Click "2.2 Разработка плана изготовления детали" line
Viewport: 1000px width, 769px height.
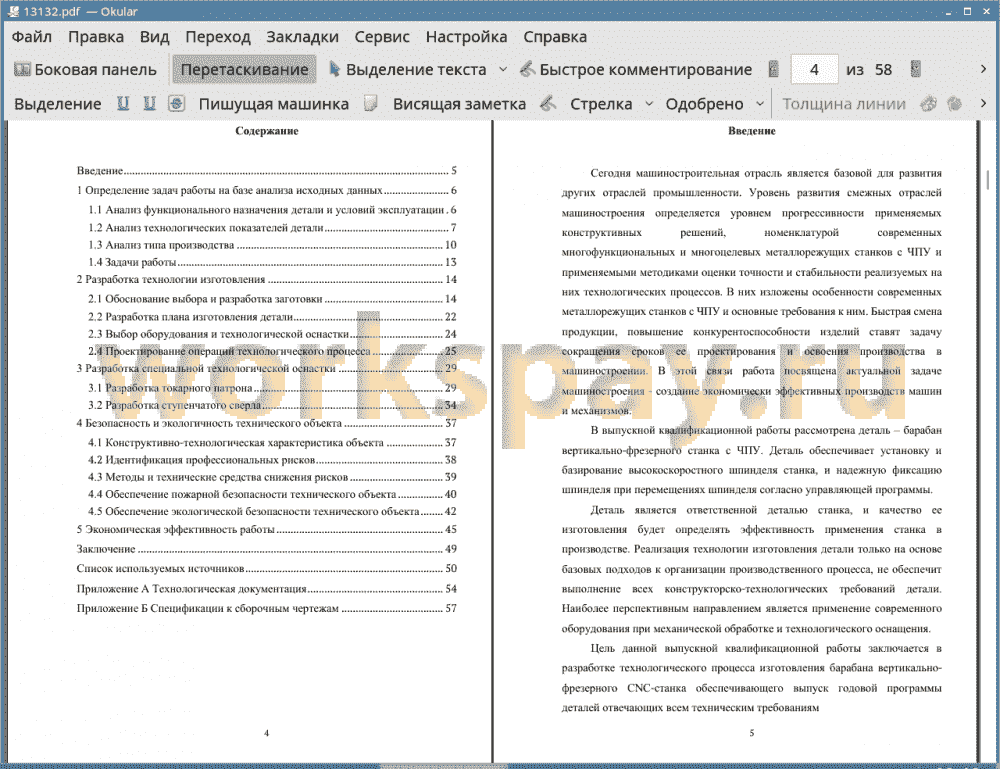[x=272, y=317]
